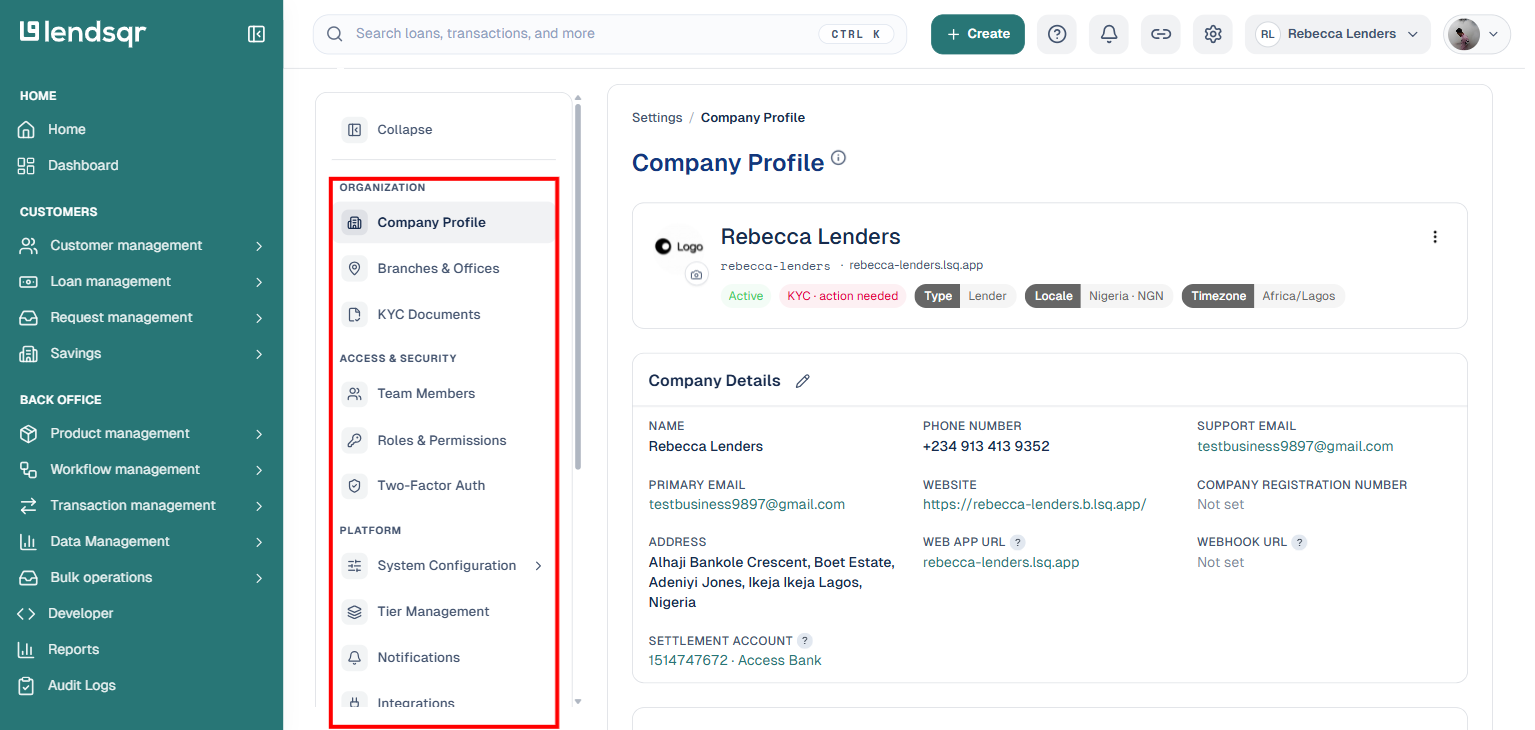
Task: Focus the search loans and transactions field
Action: (x=610, y=34)
